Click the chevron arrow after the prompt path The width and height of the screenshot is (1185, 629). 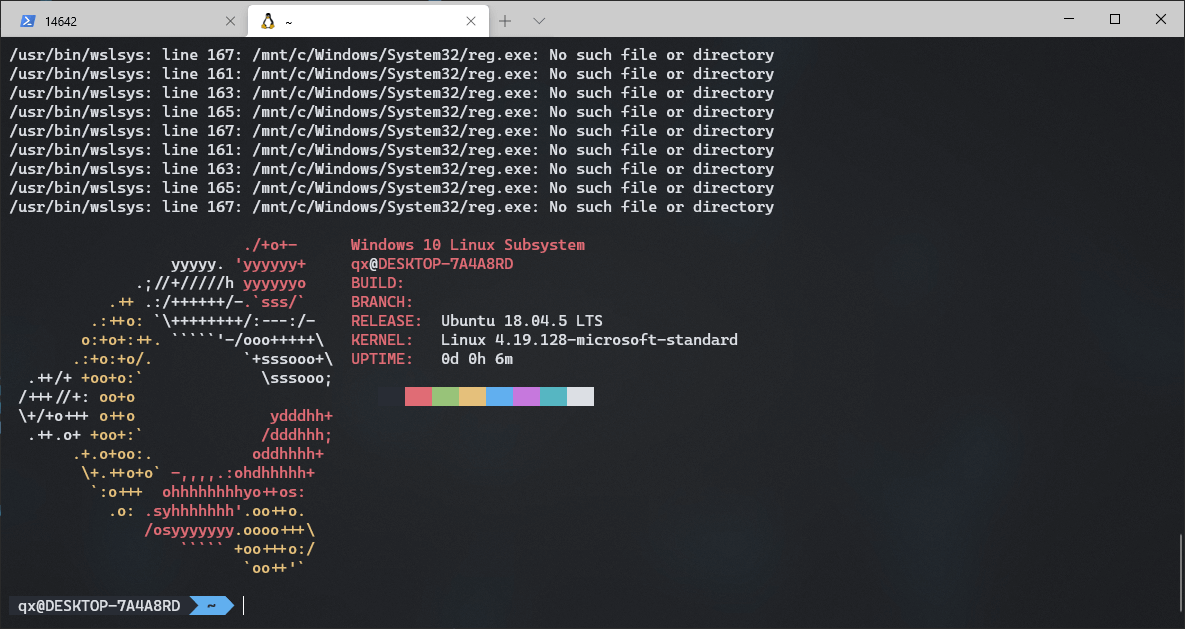tap(213, 605)
